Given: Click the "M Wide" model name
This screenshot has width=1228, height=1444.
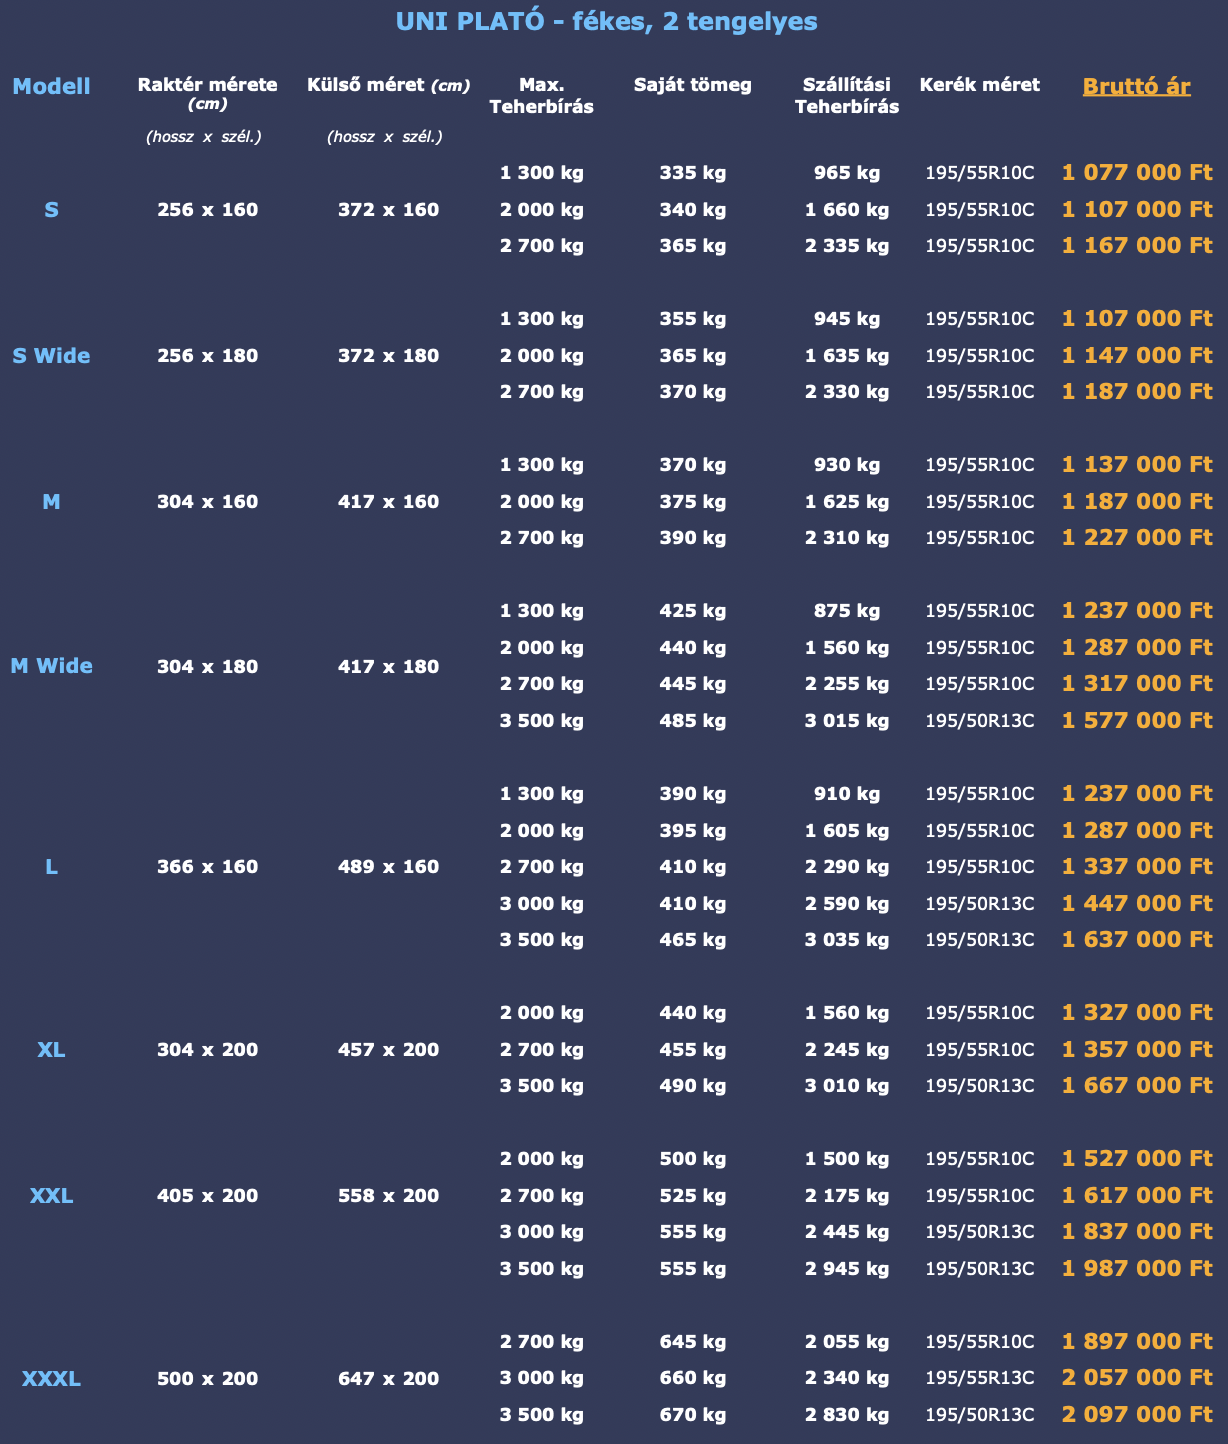Looking at the screenshot, I should point(51,666).
